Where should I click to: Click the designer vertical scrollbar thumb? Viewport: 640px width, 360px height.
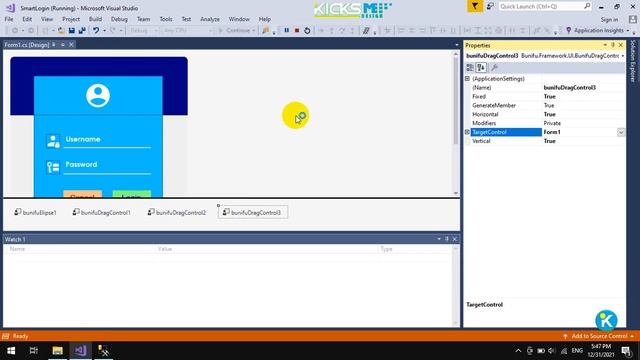(x=456, y=101)
